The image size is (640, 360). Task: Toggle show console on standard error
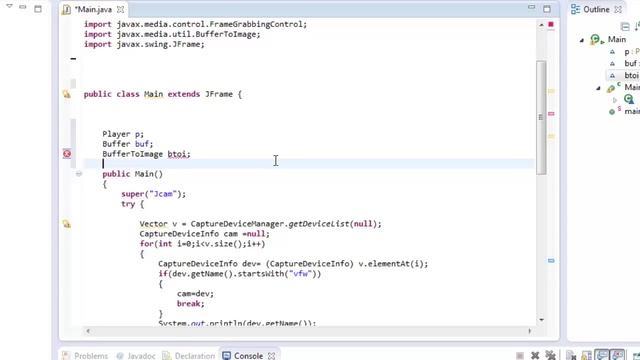pos(618,355)
